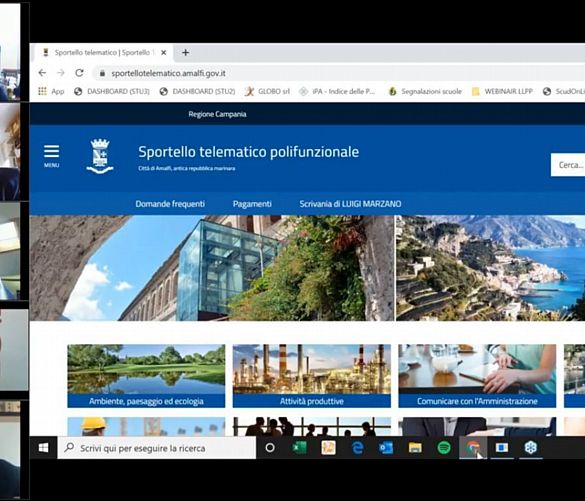
Task: Click the Cerca search field
Action: point(568,165)
